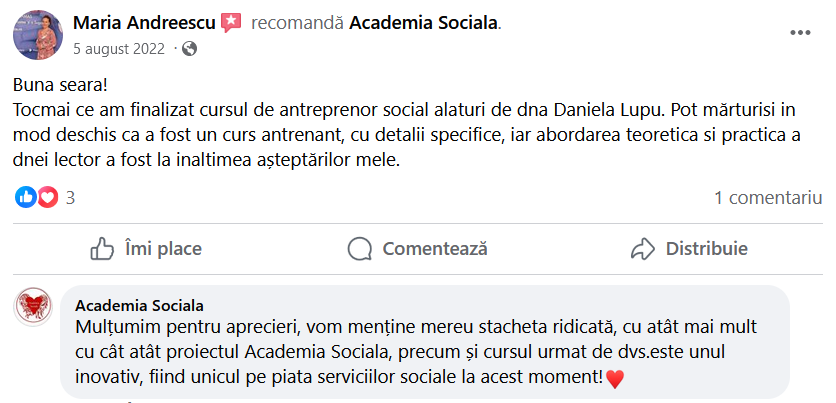Open Academia Sociala's comment avatar

click(x=33, y=306)
